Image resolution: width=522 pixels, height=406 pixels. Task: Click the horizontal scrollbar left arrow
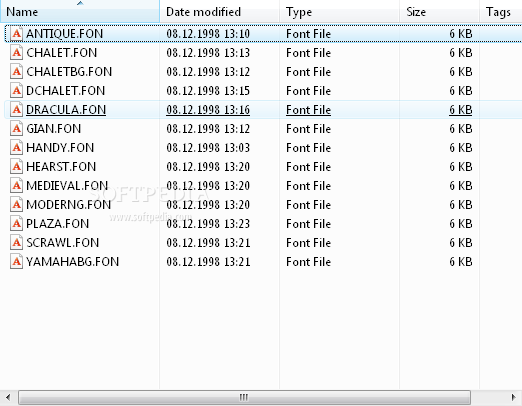(x=8, y=397)
